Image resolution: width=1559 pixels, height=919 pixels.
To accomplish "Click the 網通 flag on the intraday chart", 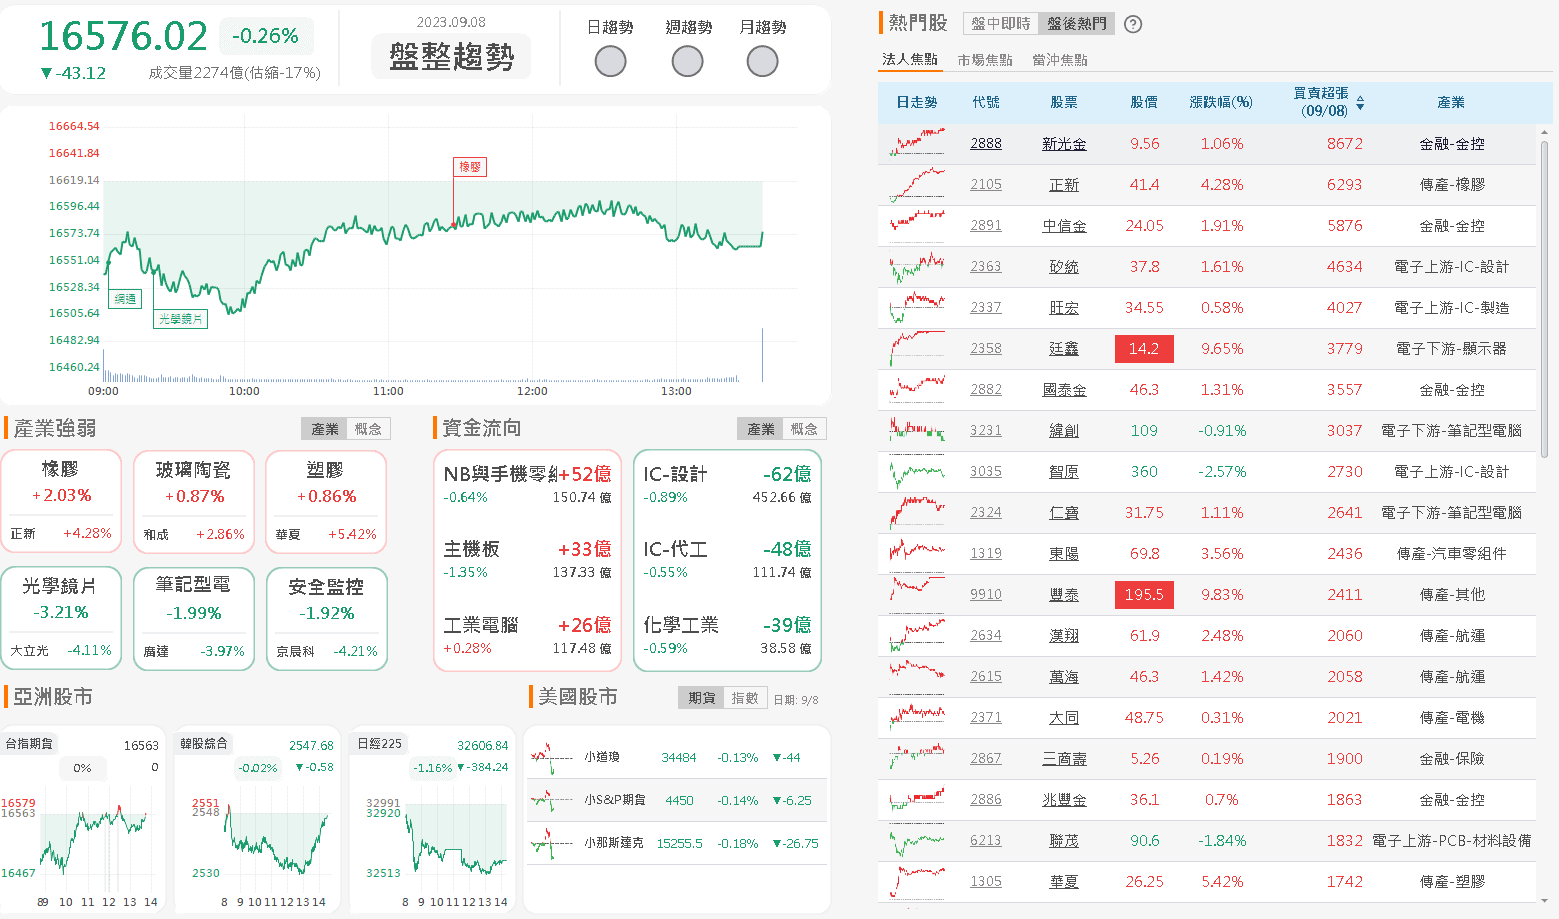I will [125, 299].
